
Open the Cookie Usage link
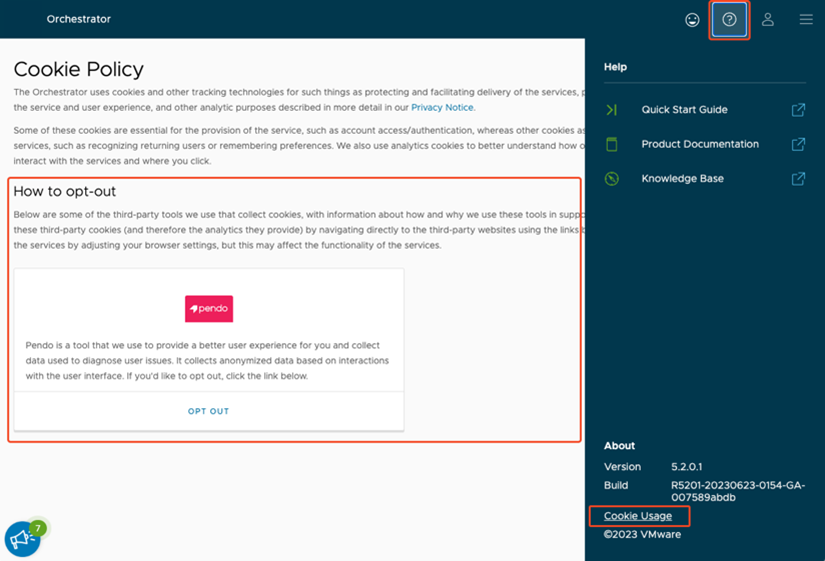(638, 516)
